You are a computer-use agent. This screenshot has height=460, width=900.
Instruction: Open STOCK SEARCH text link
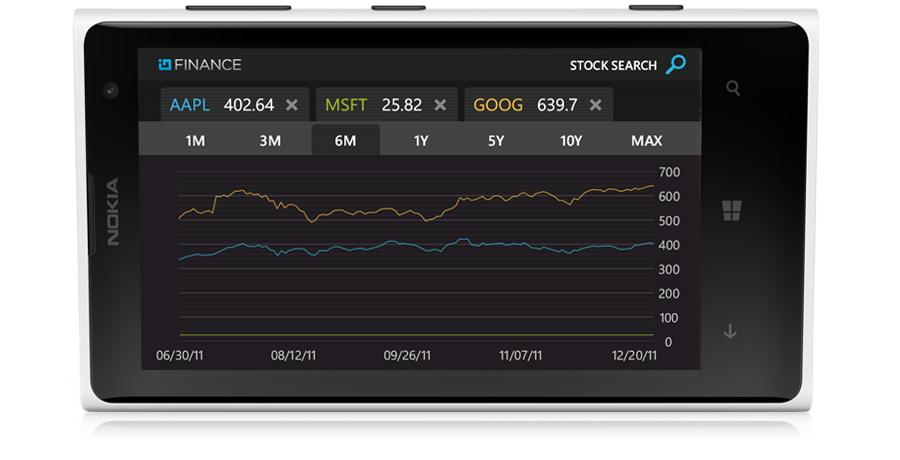[613, 65]
